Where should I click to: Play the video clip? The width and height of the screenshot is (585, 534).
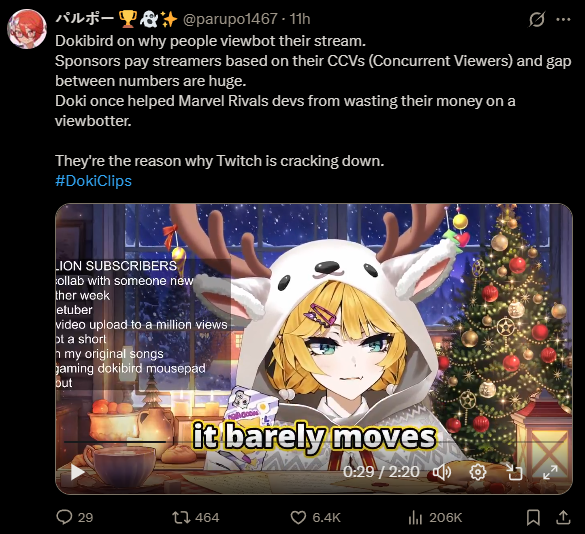[77, 472]
